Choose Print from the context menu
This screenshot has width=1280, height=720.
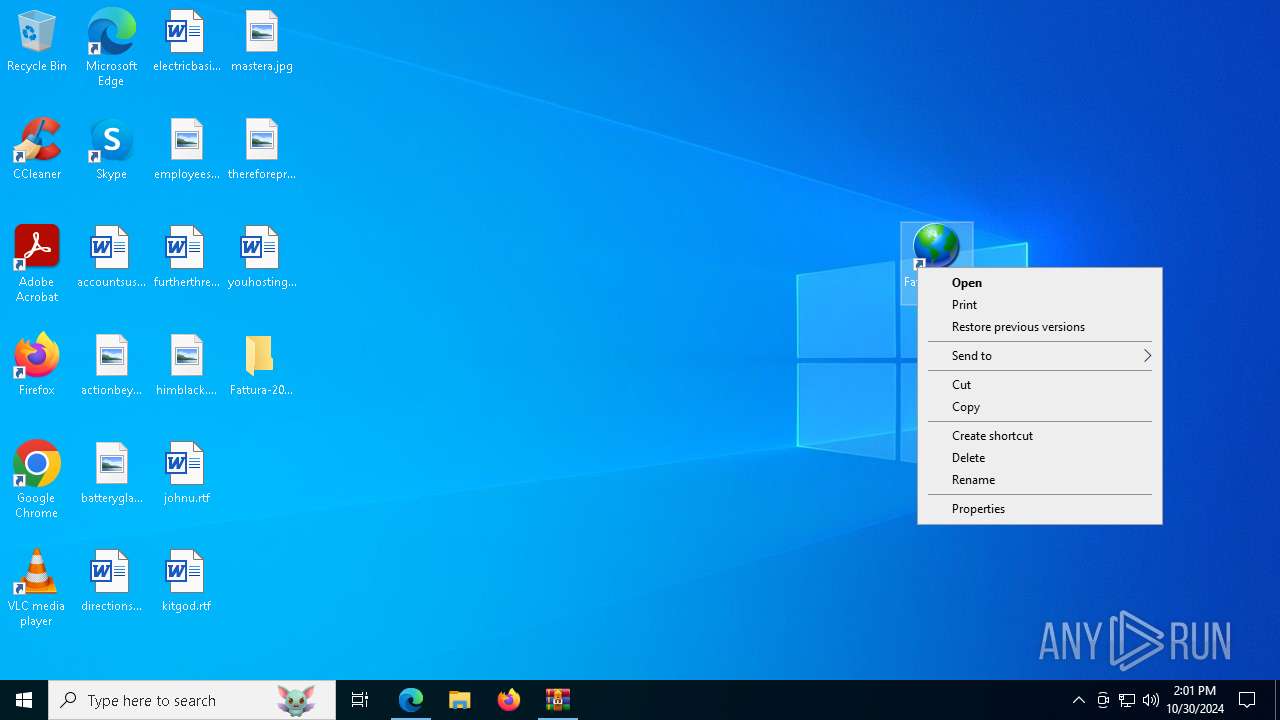(1040, 305)
